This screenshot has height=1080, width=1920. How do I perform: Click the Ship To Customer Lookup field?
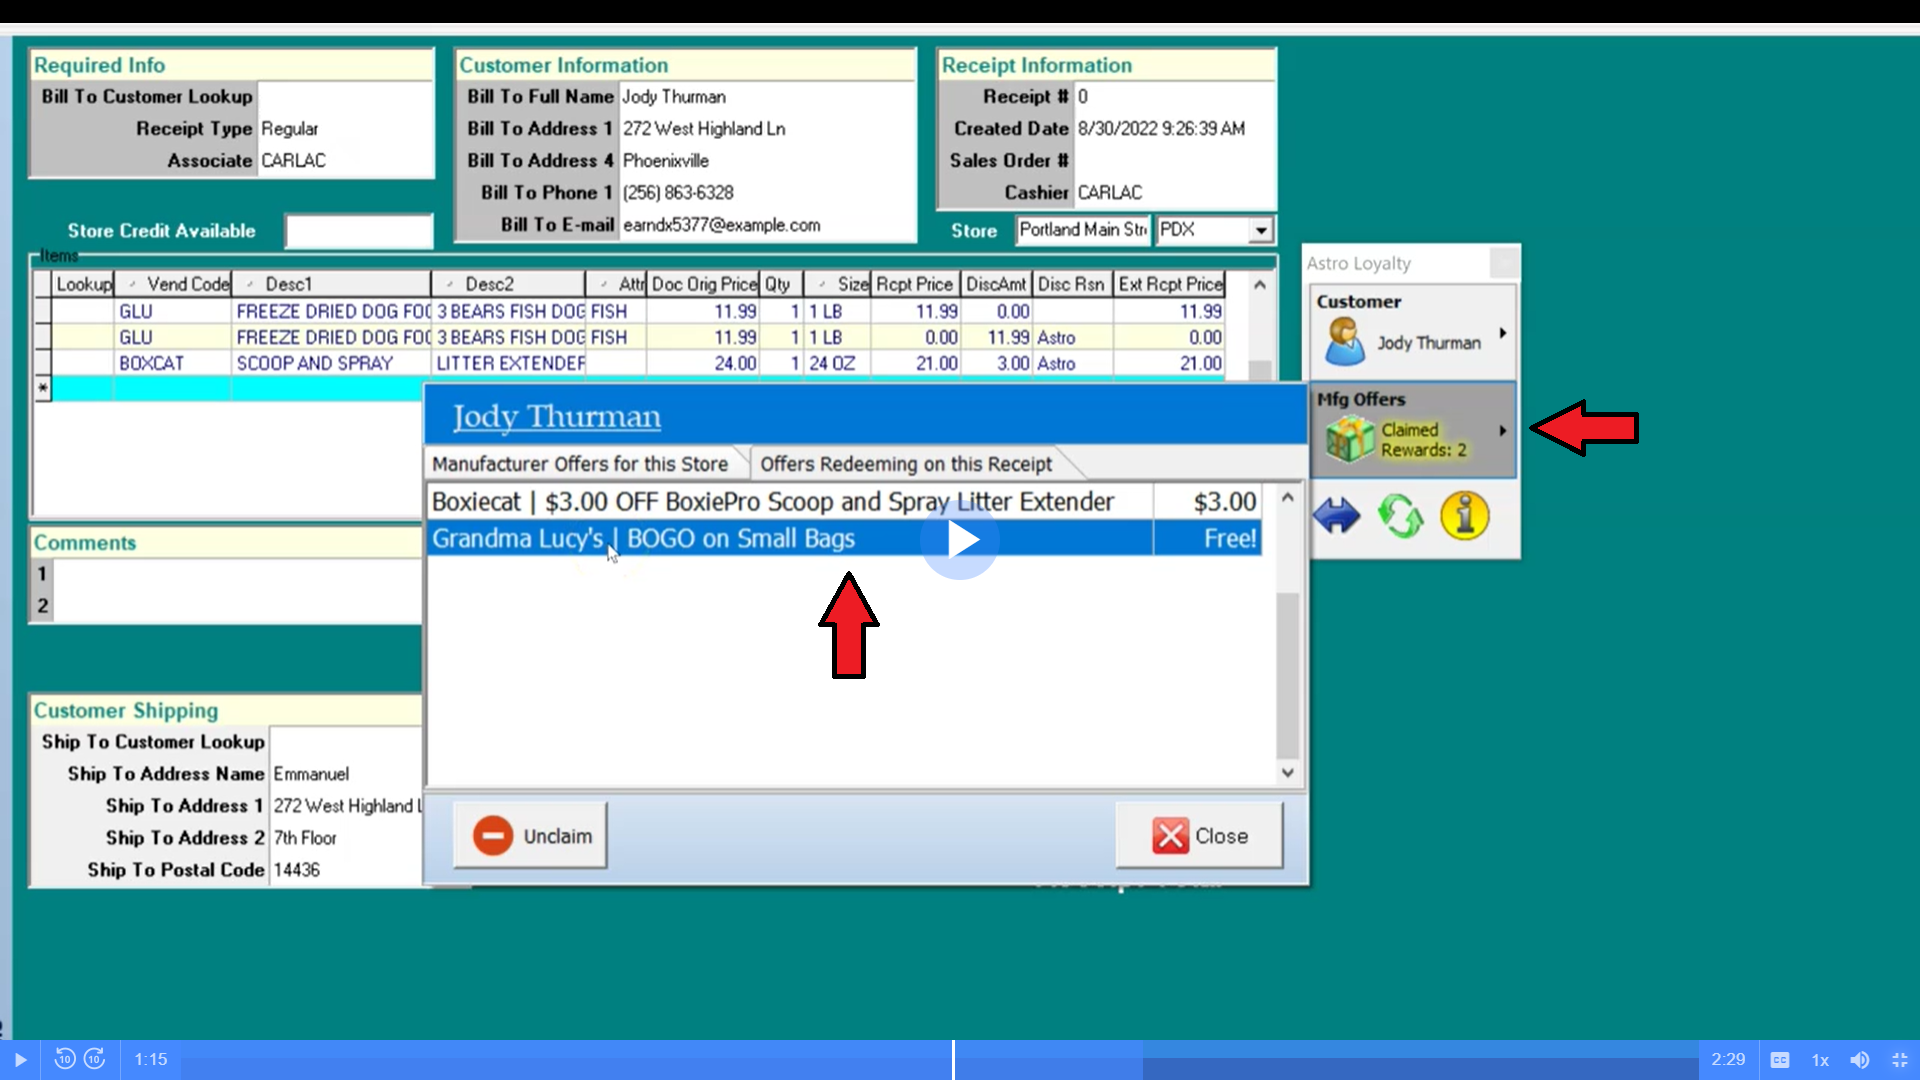point(346,742)
